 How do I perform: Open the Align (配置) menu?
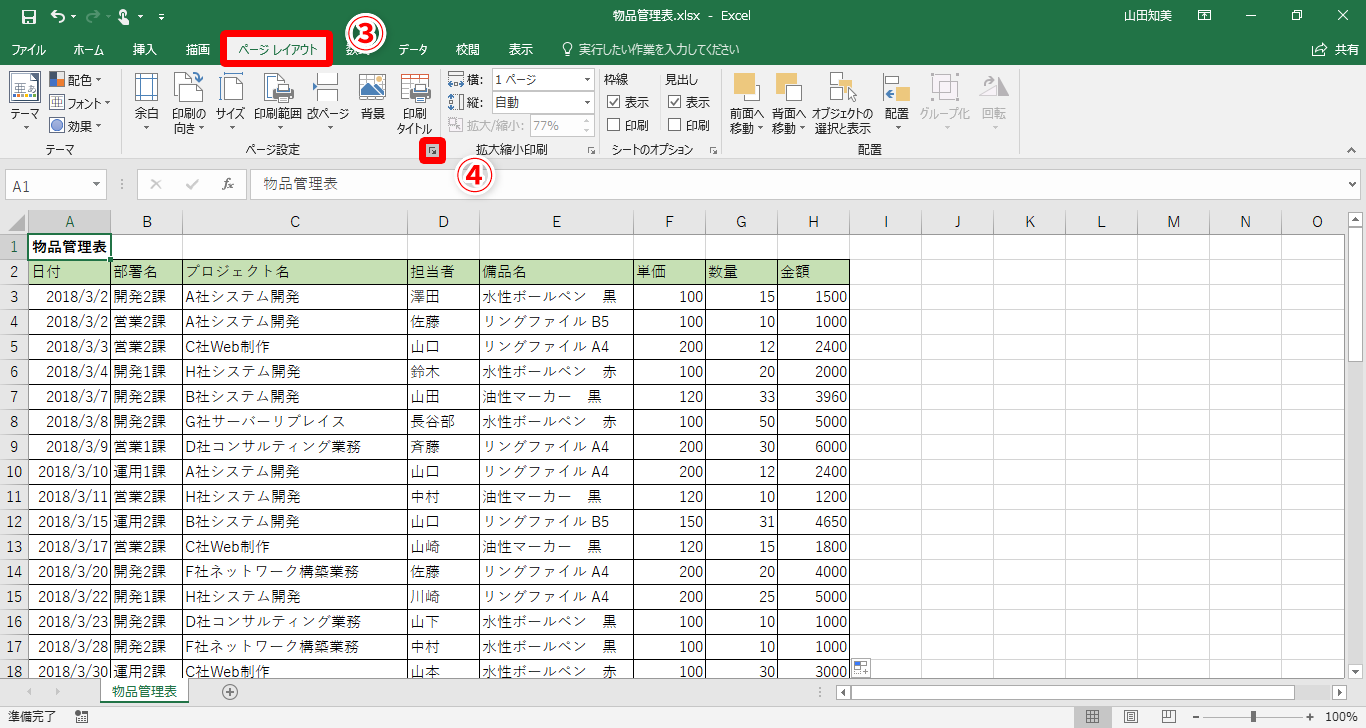[x=897, y=103]
